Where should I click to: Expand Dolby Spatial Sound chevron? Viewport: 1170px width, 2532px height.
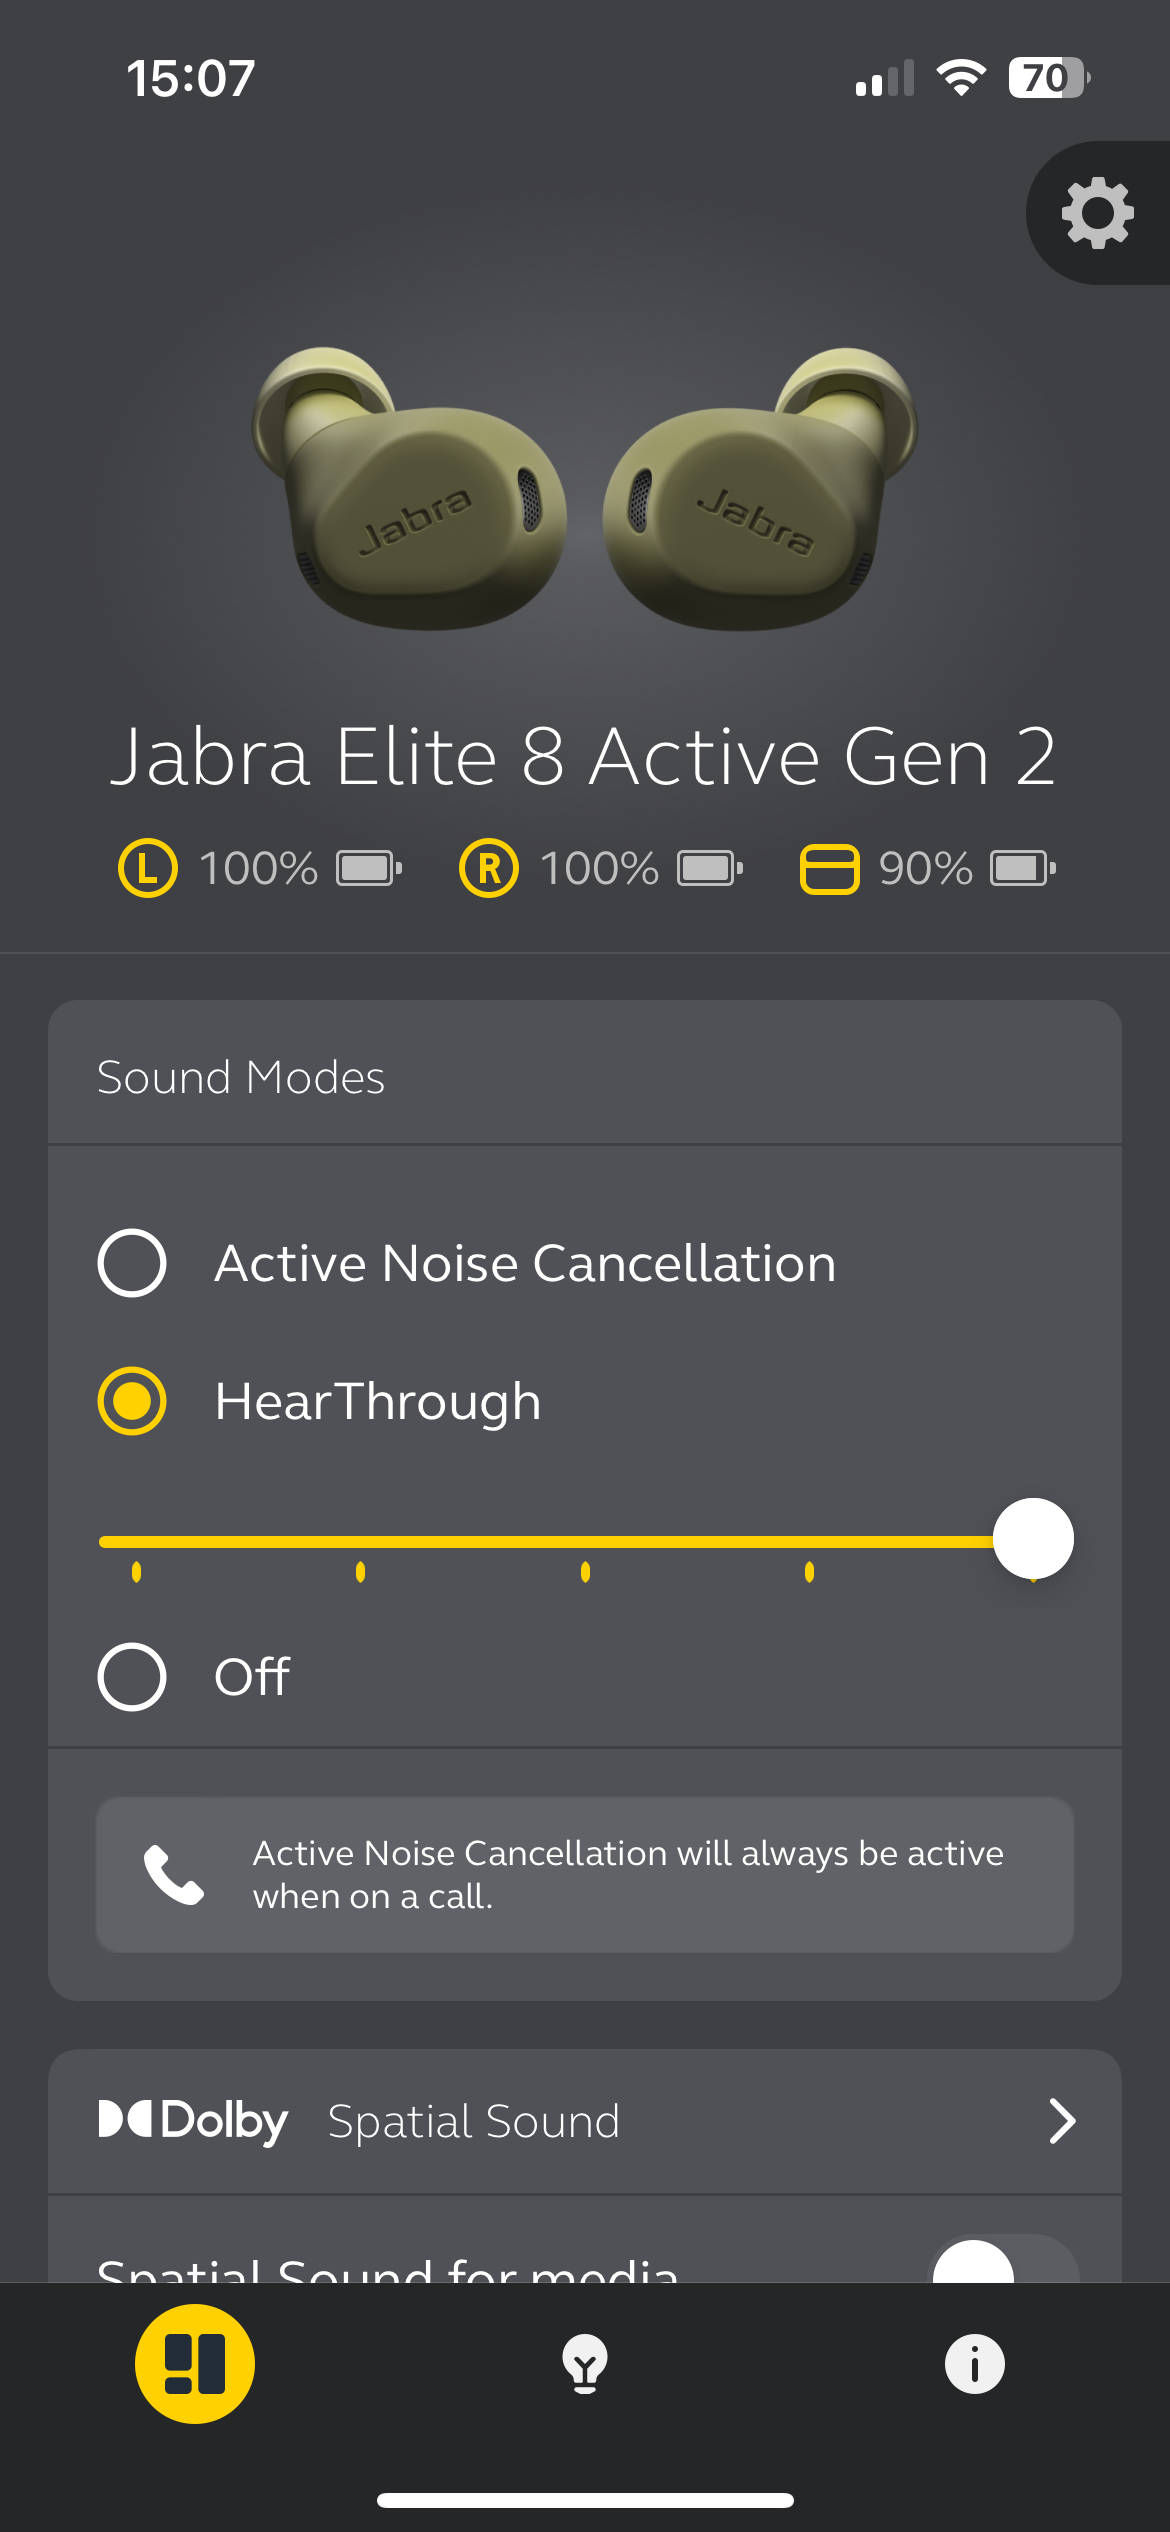point(1061,2121)
